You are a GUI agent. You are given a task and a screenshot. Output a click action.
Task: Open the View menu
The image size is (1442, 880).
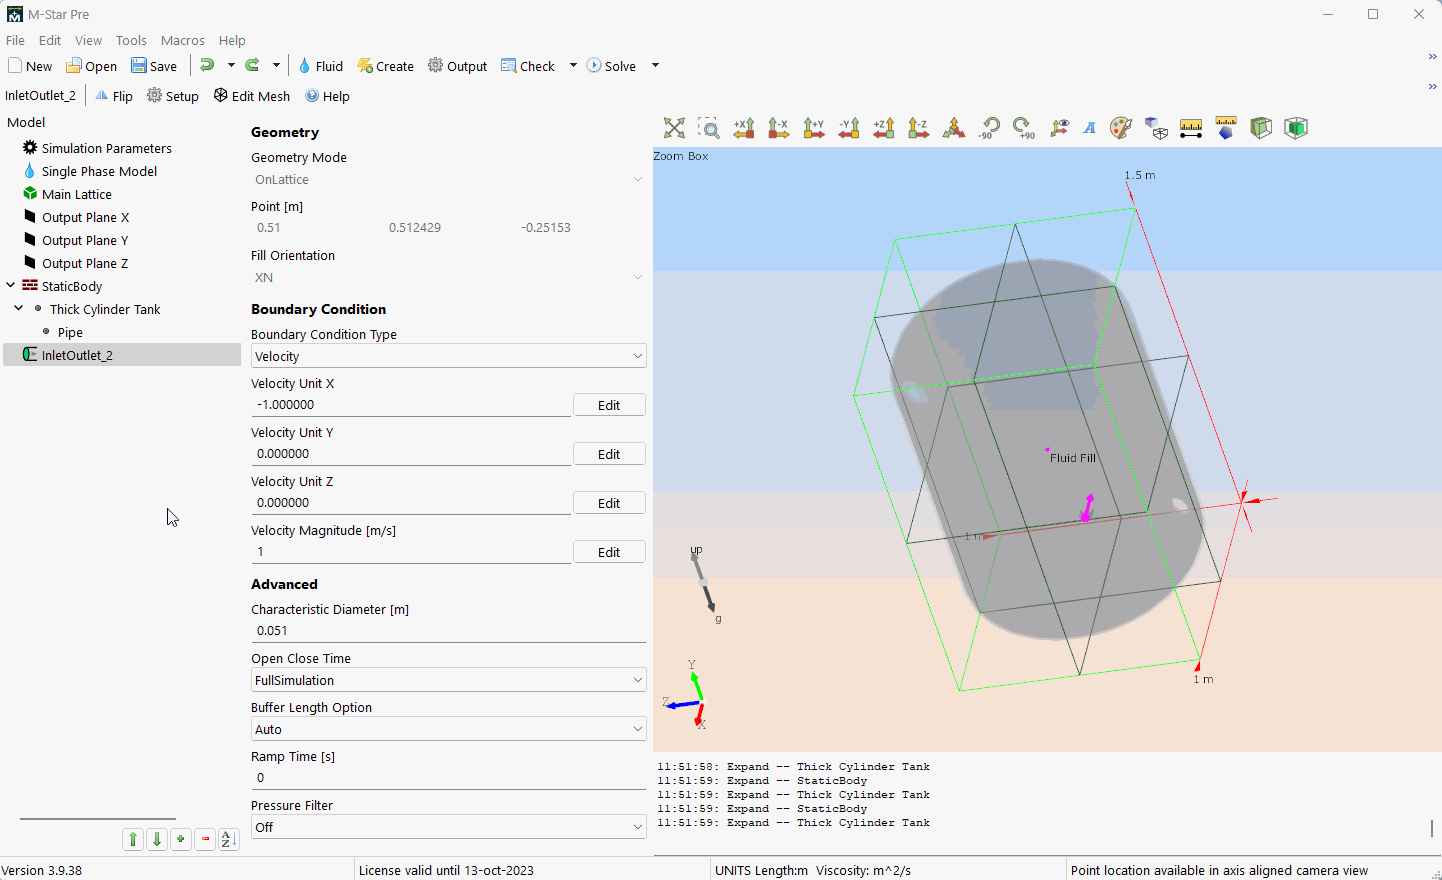(x=88, y=40)
